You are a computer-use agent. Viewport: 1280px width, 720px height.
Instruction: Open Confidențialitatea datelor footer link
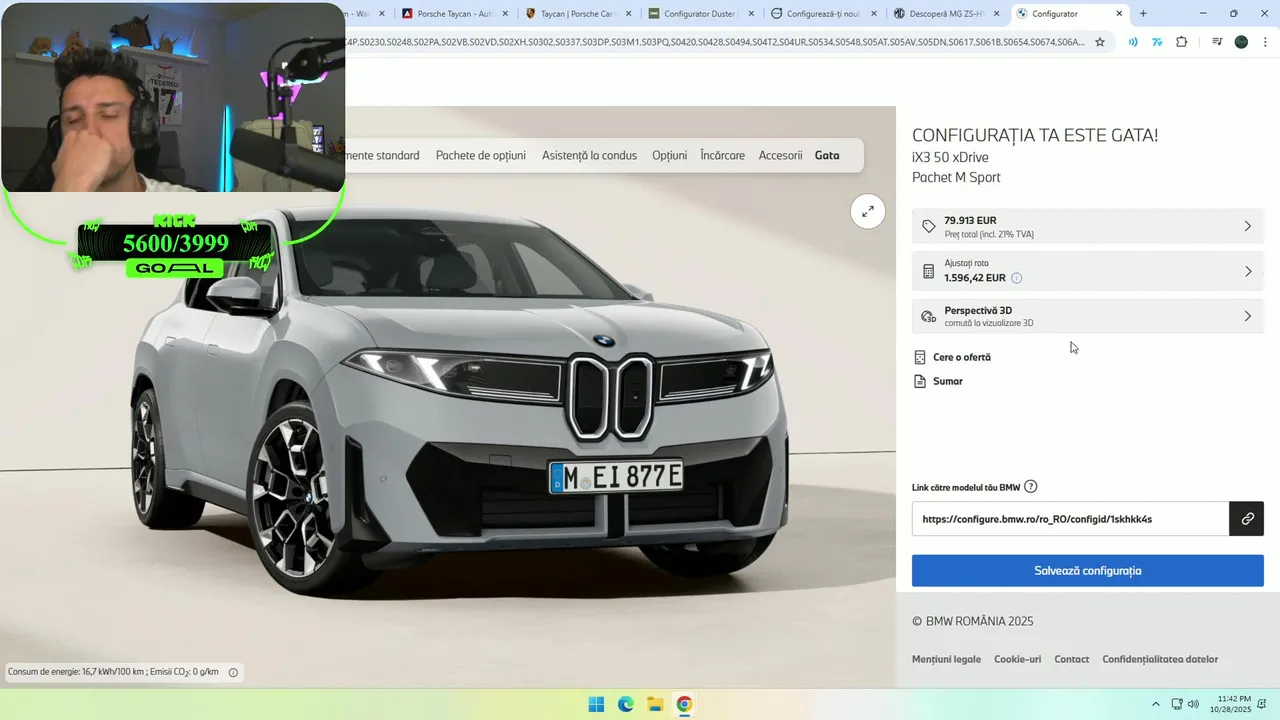tap(1160, 659)
